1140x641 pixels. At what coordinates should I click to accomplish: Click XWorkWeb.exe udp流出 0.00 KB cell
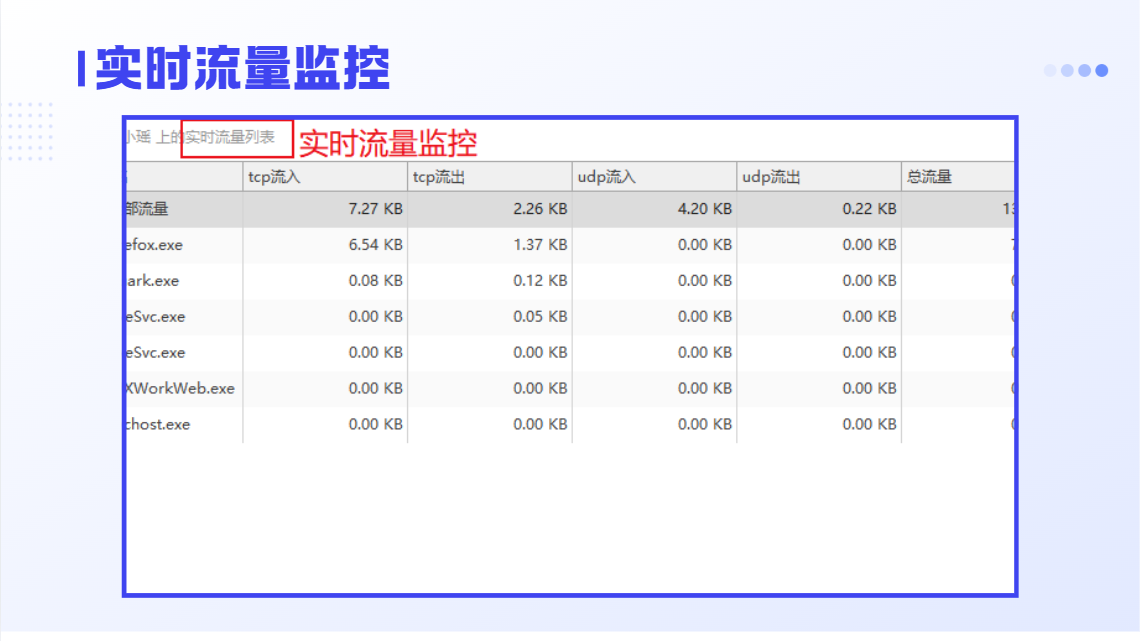point(819,388)
